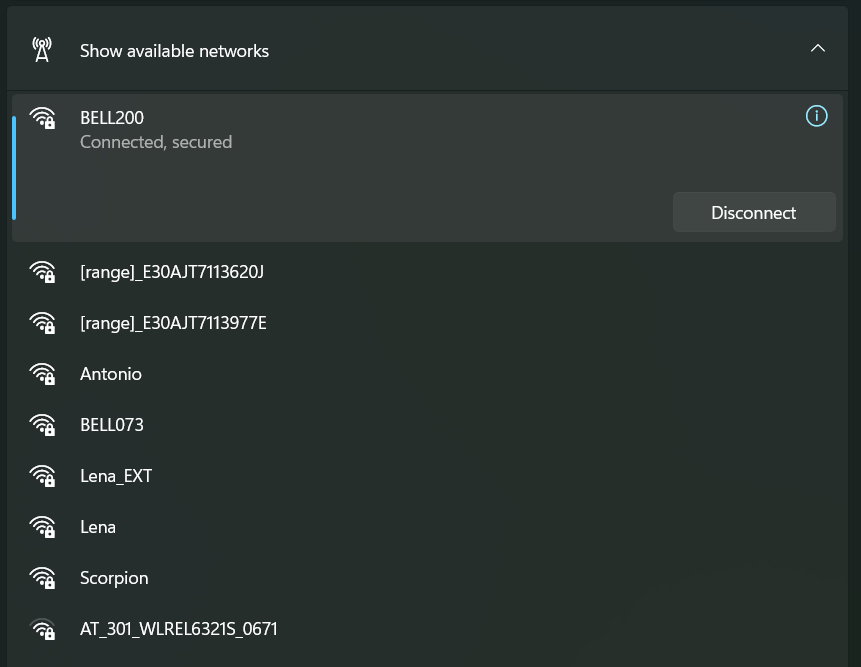Image resolution: width=861 pixels, height=667 pixels.
Task: Click the Wi-Fi icon beside [range]_E30AJT7113620J
Action: [43, 272]
